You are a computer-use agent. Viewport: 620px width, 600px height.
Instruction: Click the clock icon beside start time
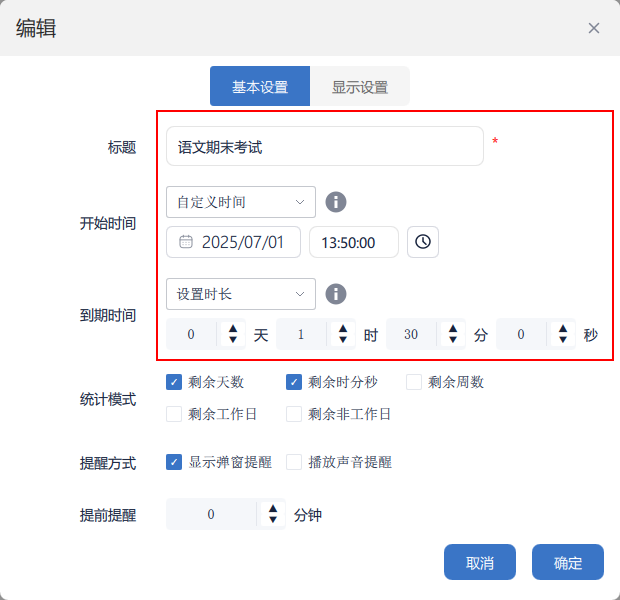[423, 242]
